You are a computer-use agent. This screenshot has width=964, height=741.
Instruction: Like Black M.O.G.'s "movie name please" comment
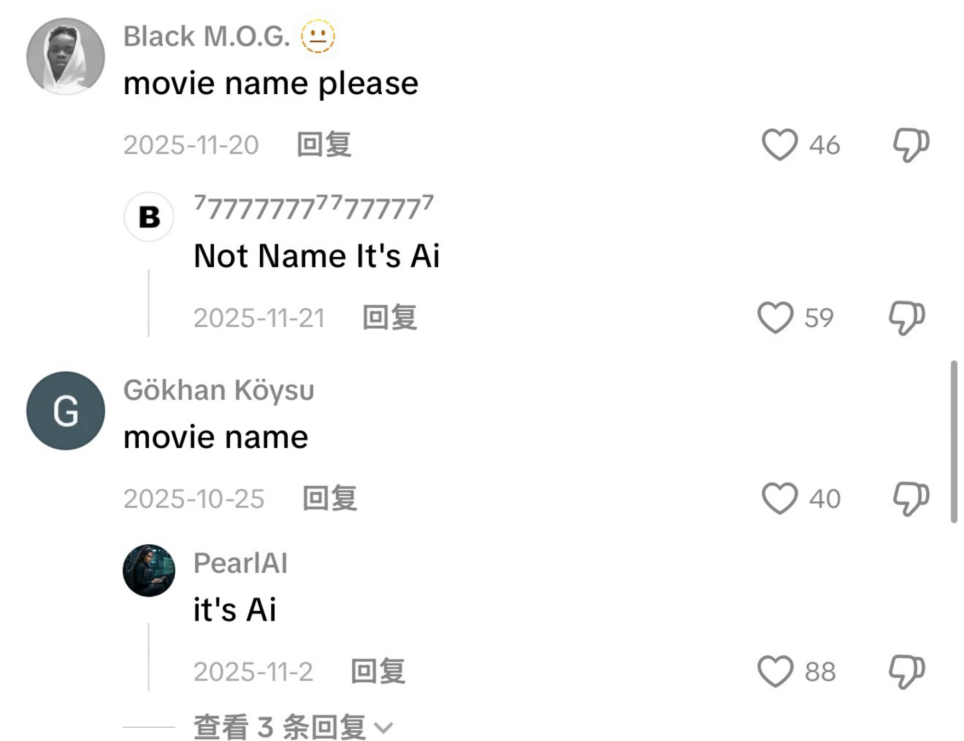780,145
